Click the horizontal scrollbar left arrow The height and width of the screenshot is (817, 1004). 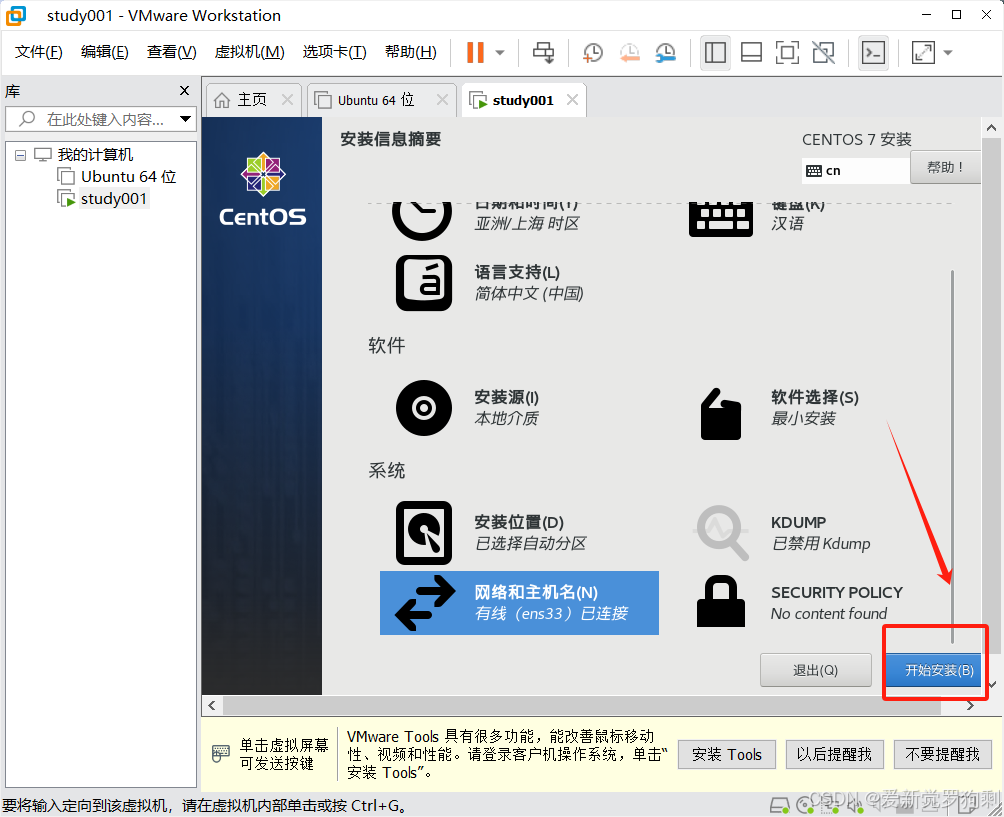212,706
